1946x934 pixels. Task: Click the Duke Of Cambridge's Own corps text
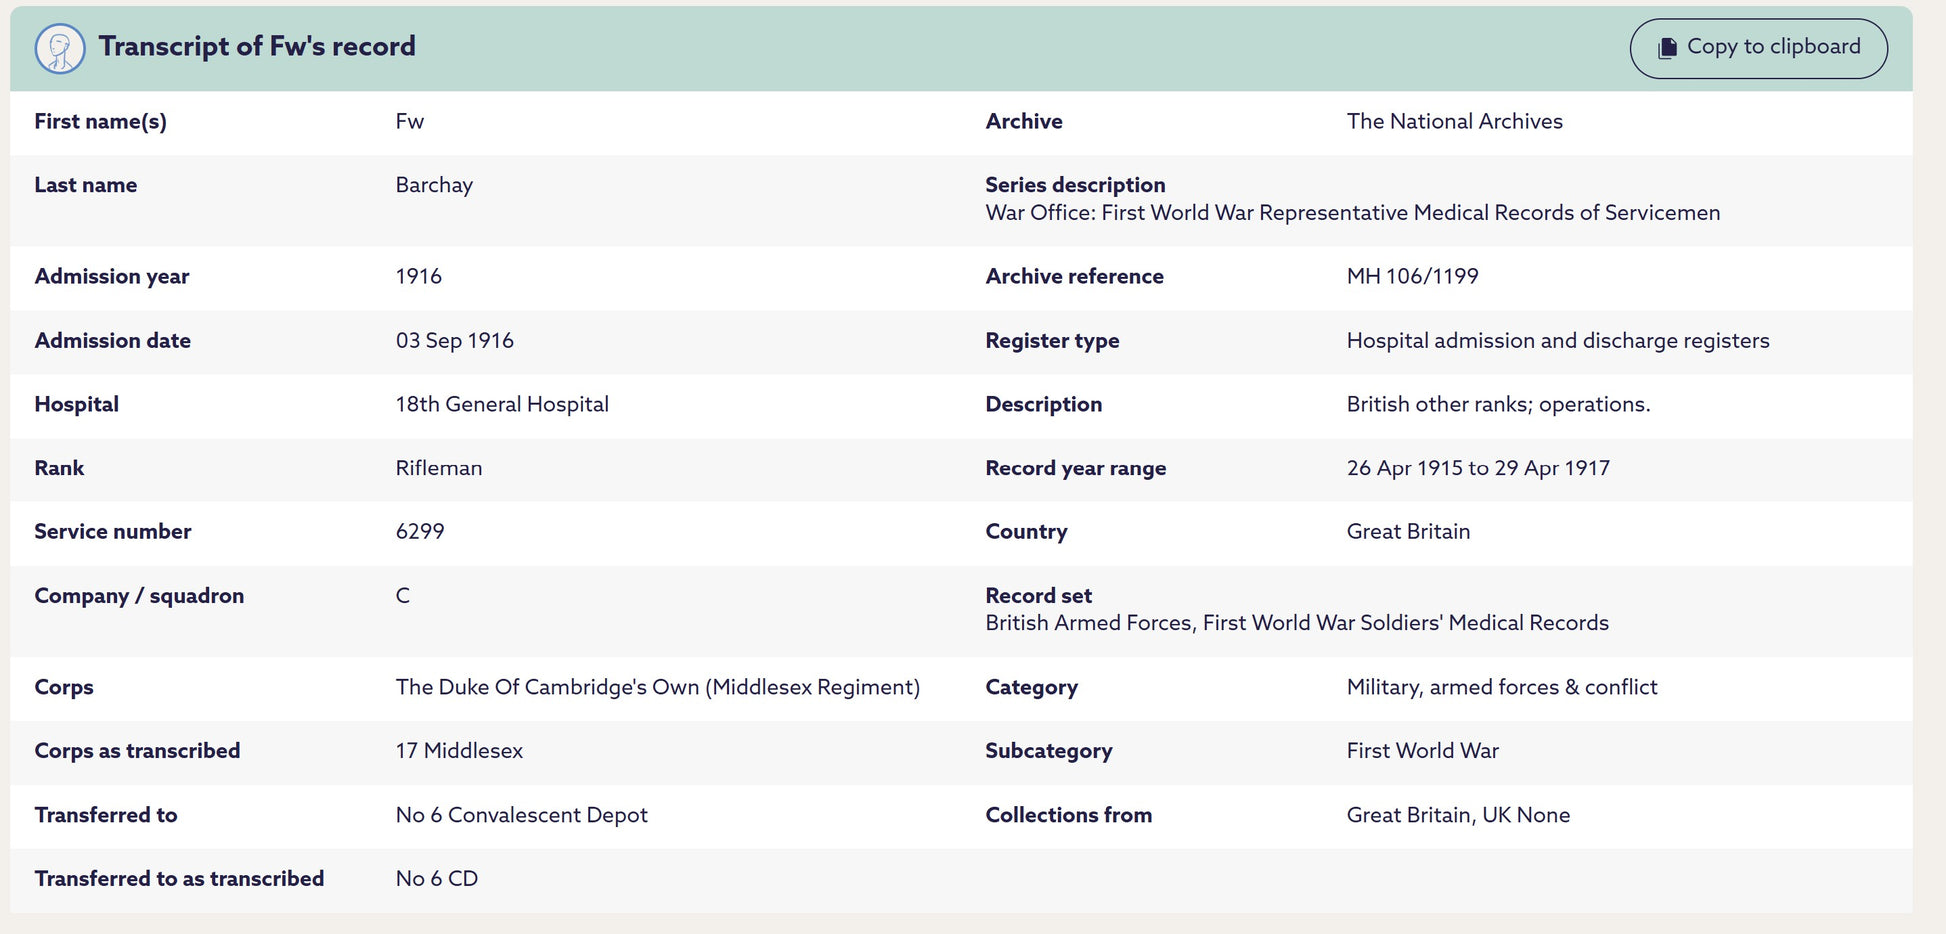[657, 687]
